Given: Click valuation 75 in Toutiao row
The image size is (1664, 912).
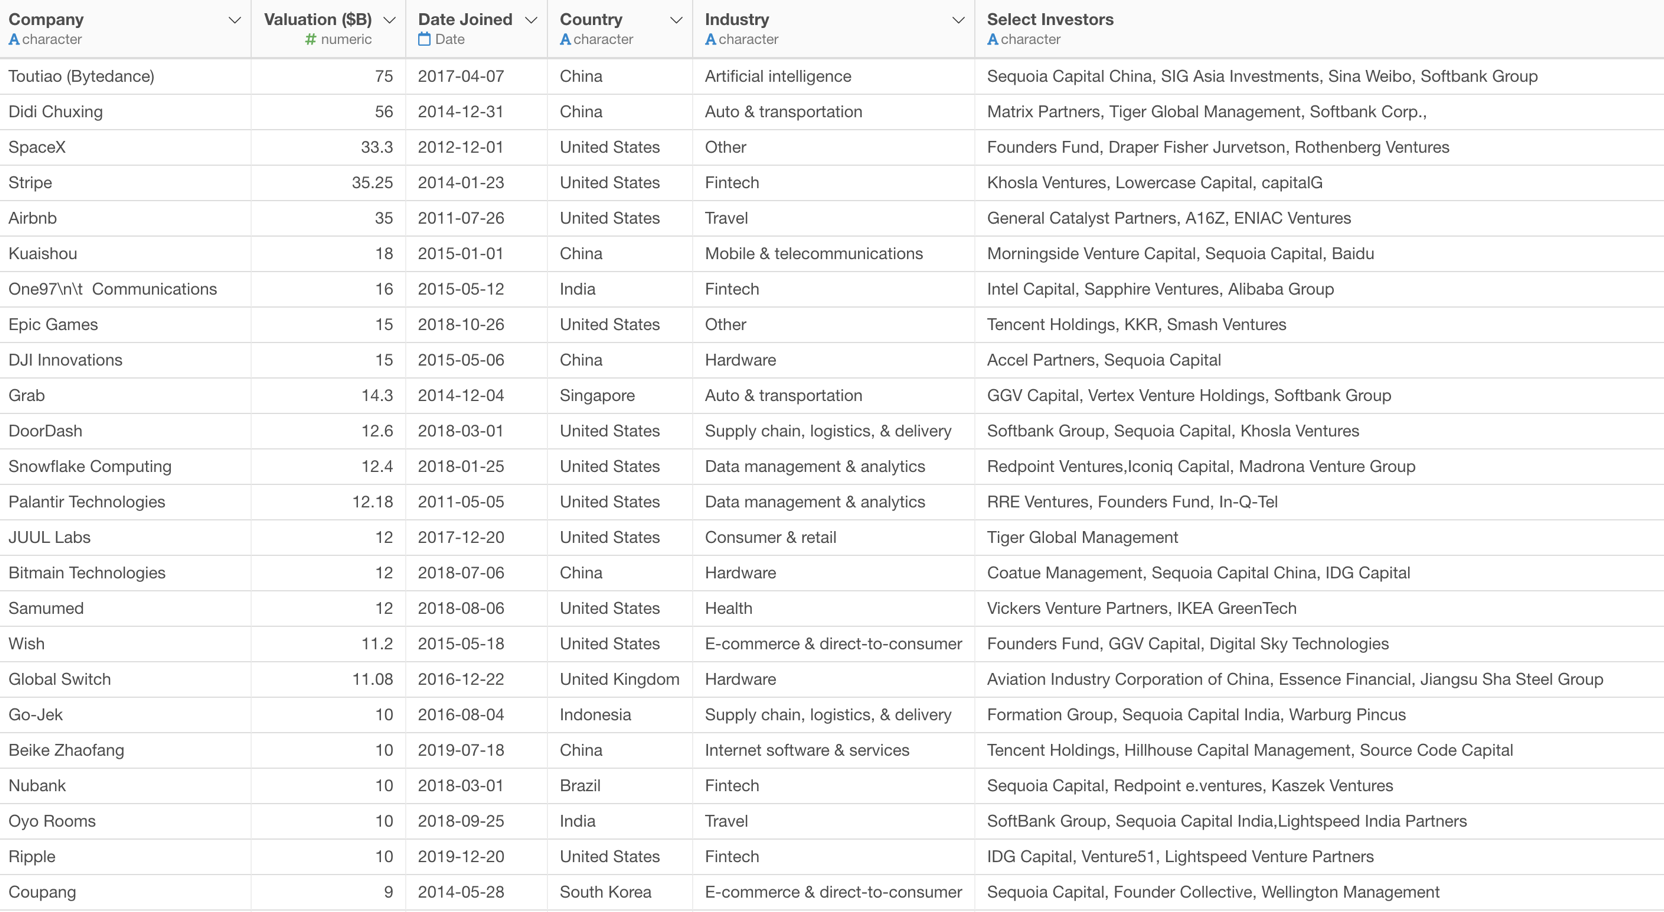Looking at the screenshot, I should click(x=384, y=76).
